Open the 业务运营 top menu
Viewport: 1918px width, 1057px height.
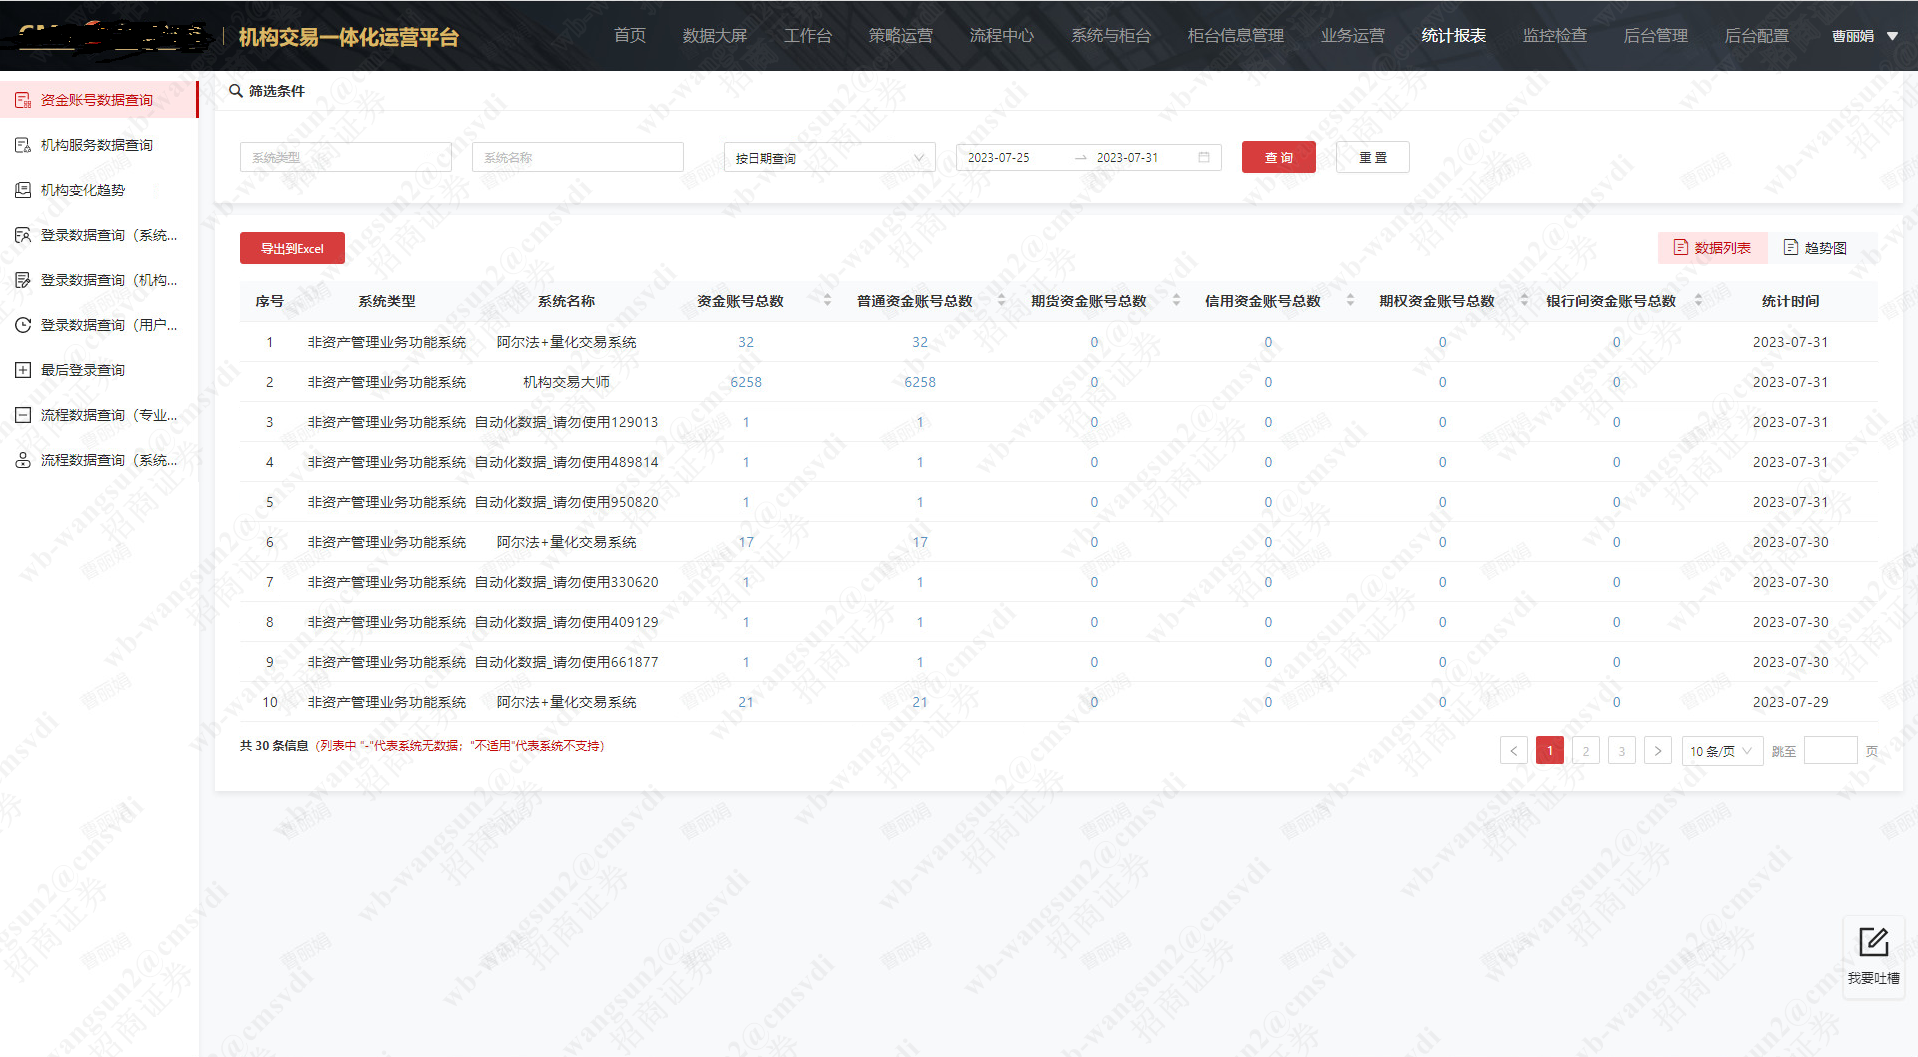coord(1353,36)
